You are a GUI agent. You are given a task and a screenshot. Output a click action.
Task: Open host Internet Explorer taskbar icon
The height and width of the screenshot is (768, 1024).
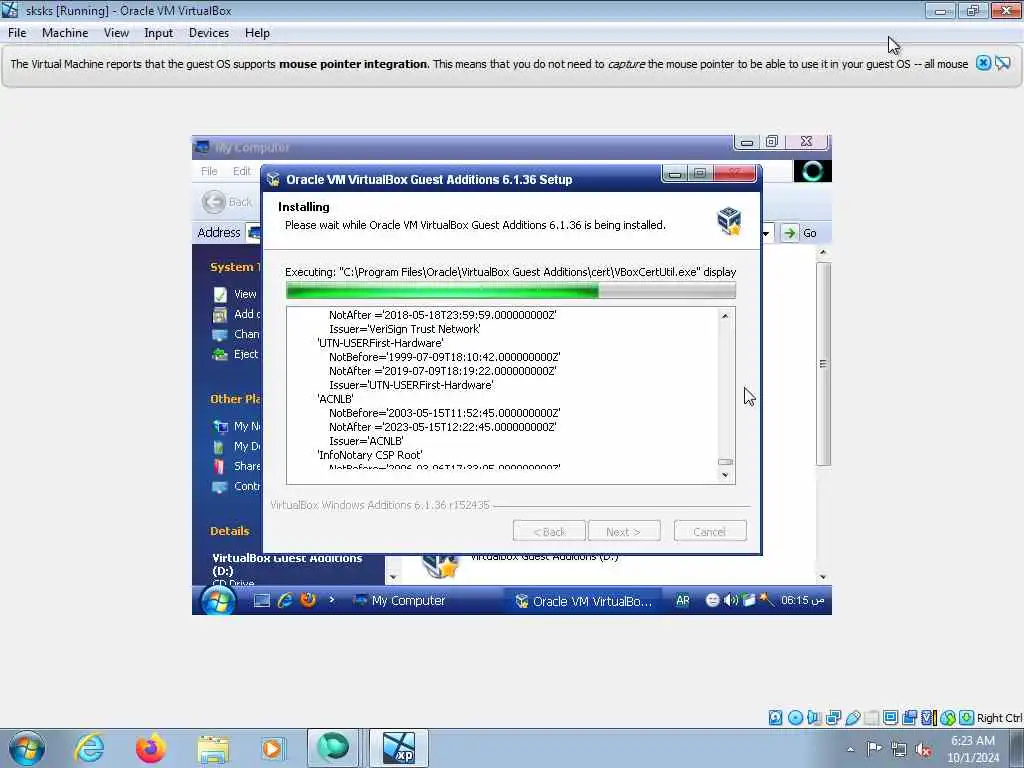(x=89, y=748)
